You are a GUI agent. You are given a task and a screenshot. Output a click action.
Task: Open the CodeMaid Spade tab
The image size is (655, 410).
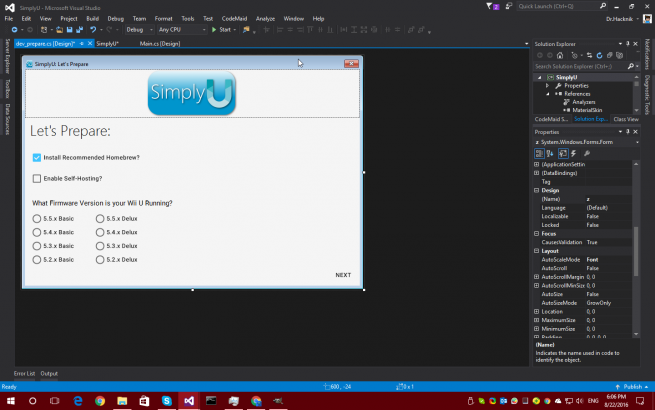tap(551, 120)
